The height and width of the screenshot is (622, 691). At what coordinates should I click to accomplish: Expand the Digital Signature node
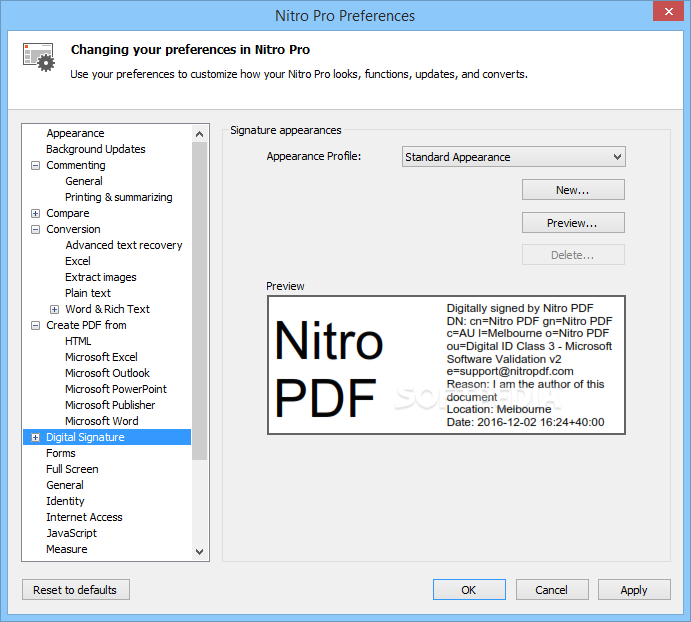(x=35, y=437)
